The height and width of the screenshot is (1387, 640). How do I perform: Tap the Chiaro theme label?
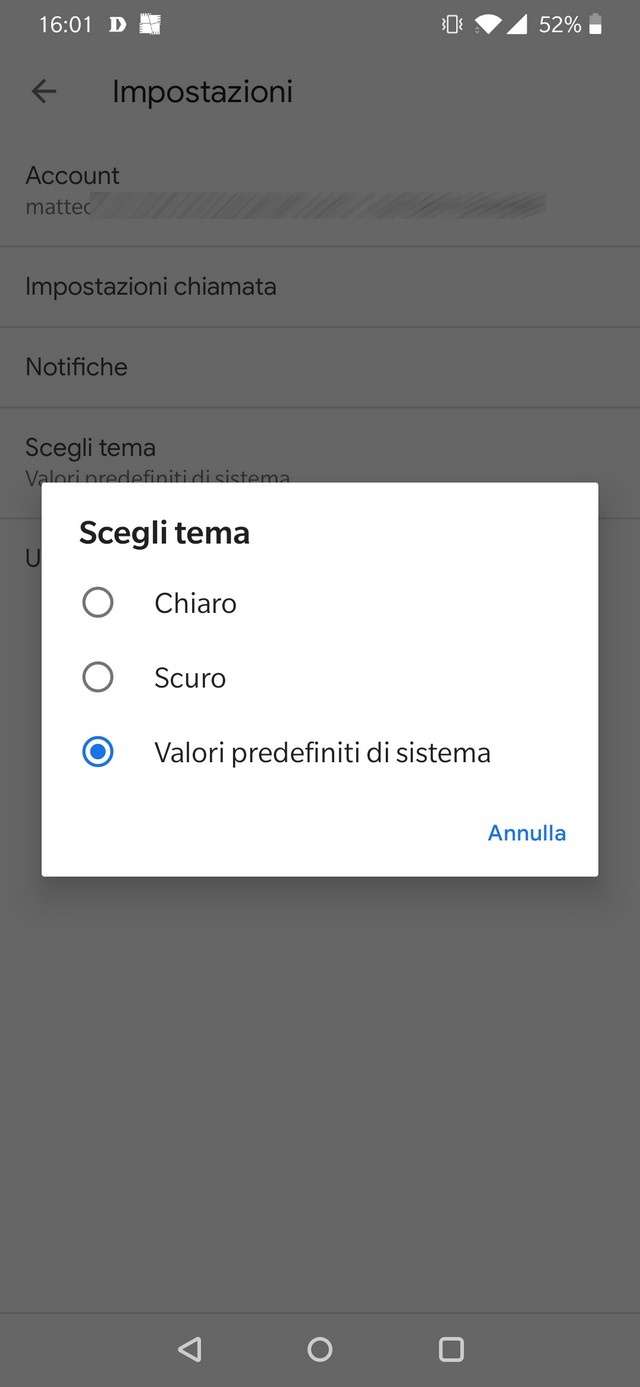coord(195,603)
